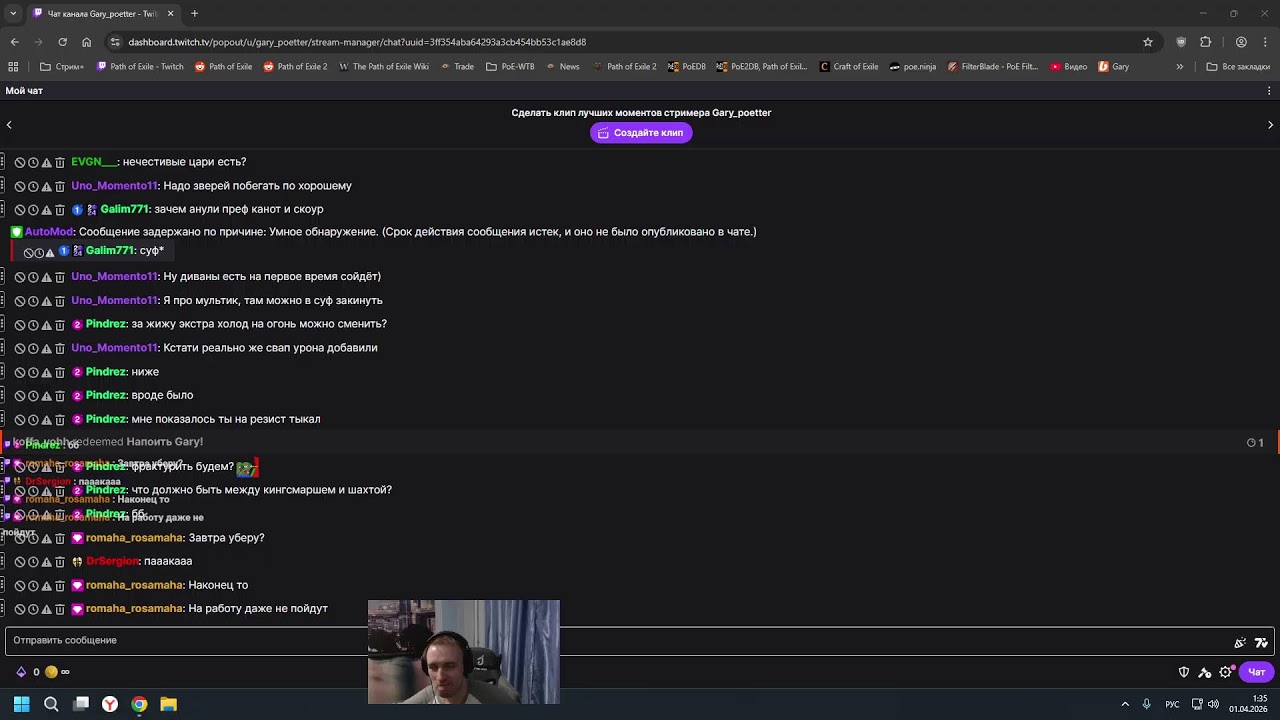This screenshot has height=720, width=1280.
Task: Warn EVGN___ with the triangle icon
Action: pyautogui.click(x=46, y=162)
